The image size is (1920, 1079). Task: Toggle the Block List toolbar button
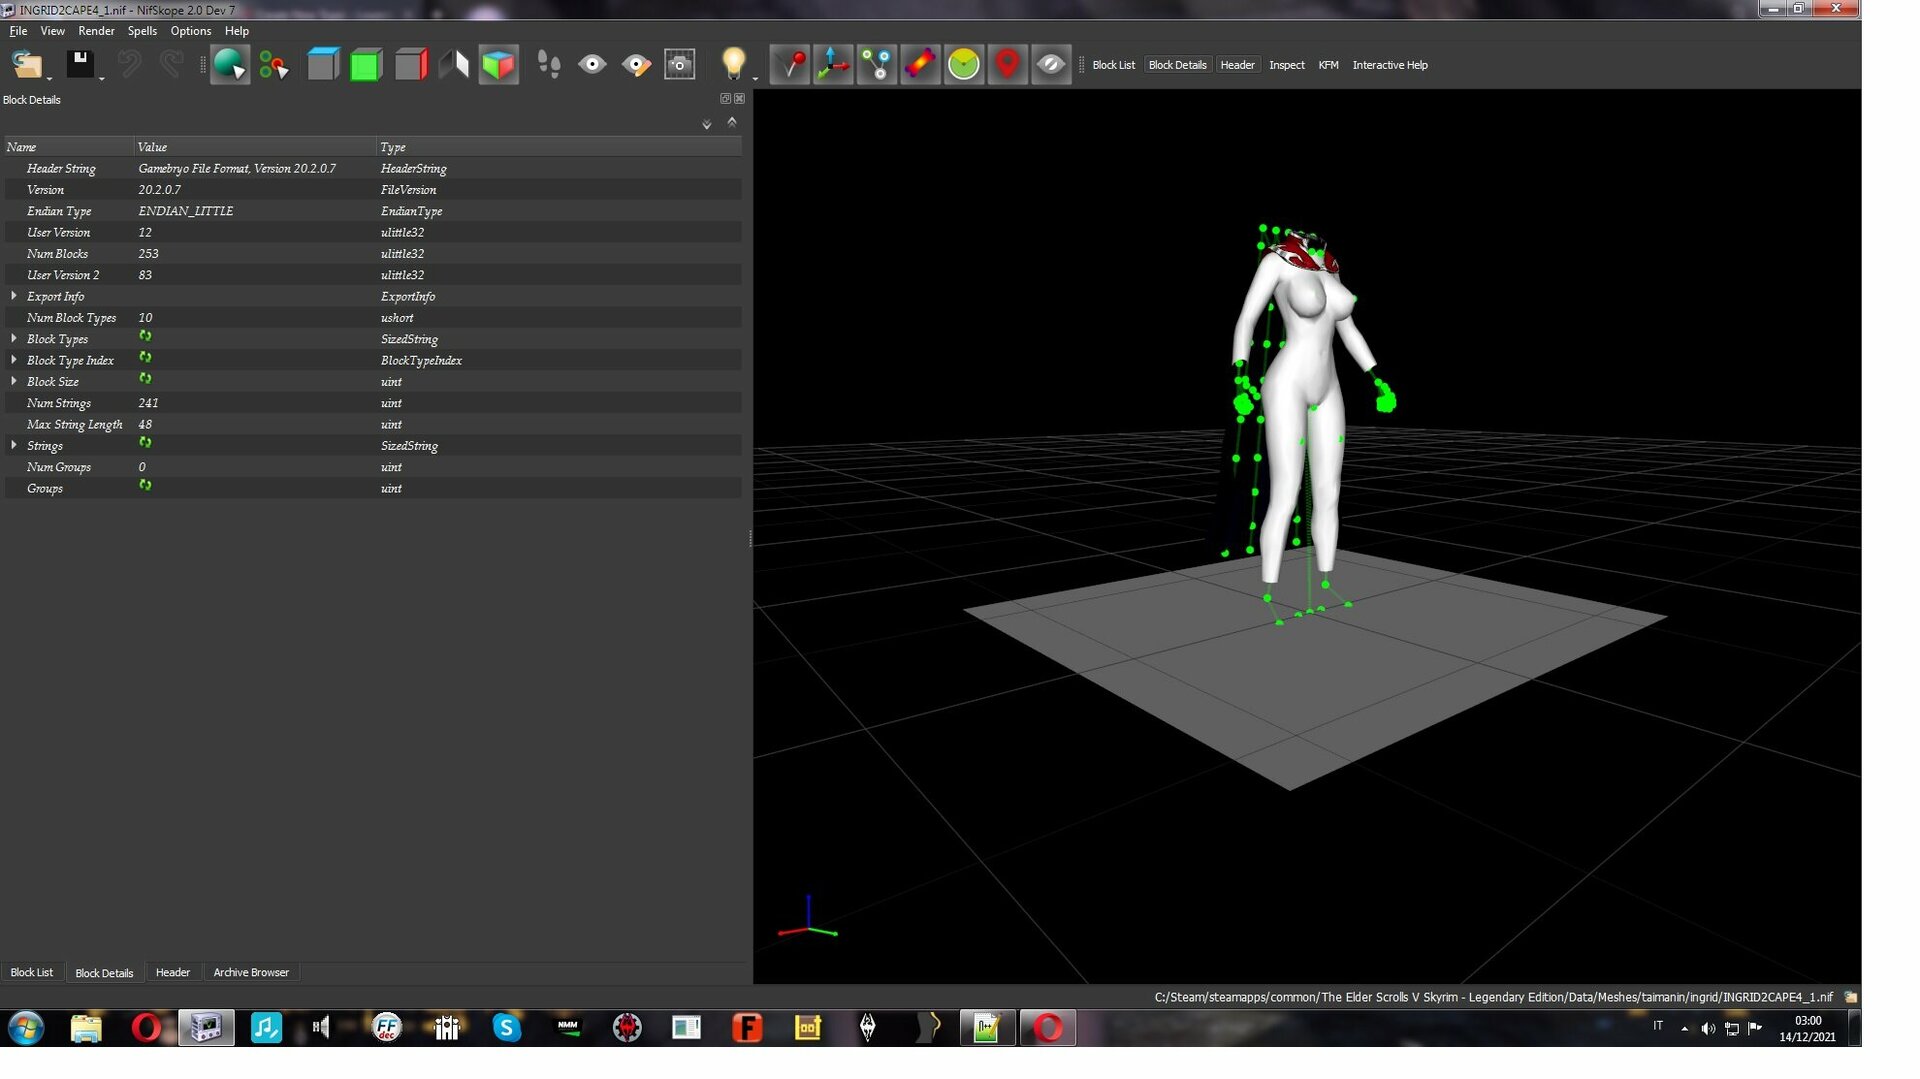(x=1113, y=65)
